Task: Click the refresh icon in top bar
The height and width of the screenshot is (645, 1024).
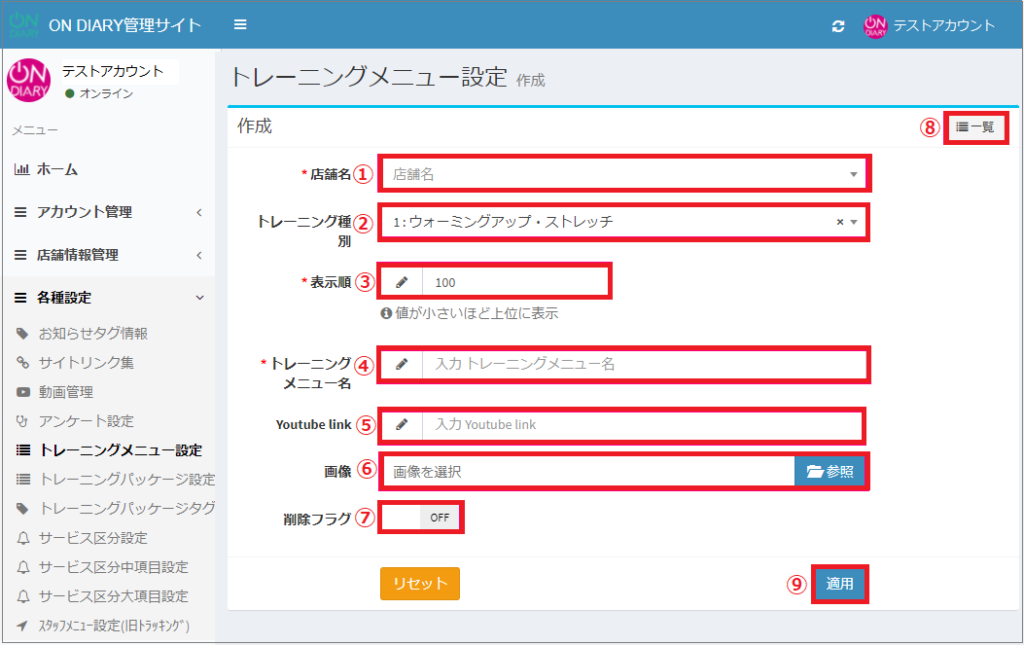Action: coord(838,26)
